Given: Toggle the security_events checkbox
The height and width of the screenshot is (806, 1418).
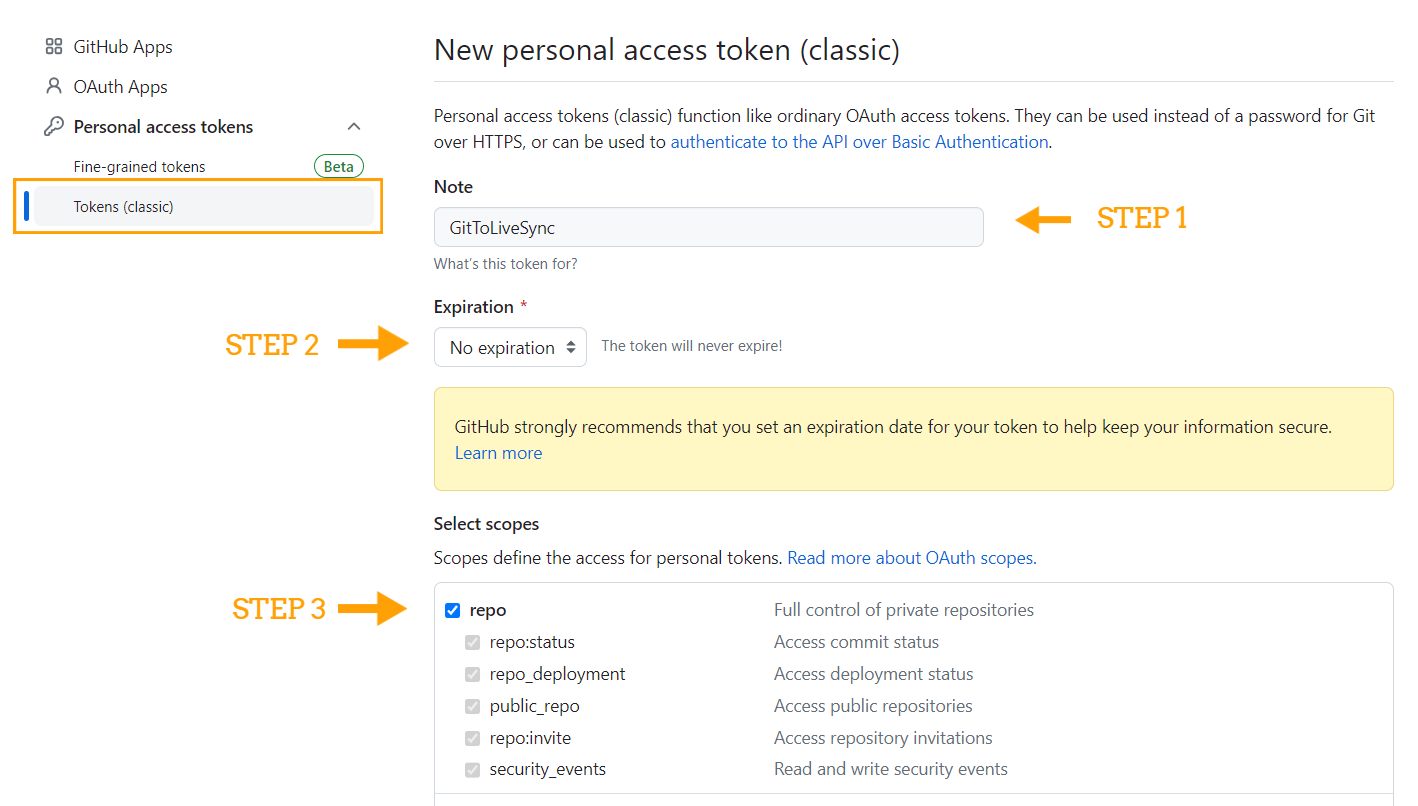Looking at the screenshot, I should tap(473, 770).
